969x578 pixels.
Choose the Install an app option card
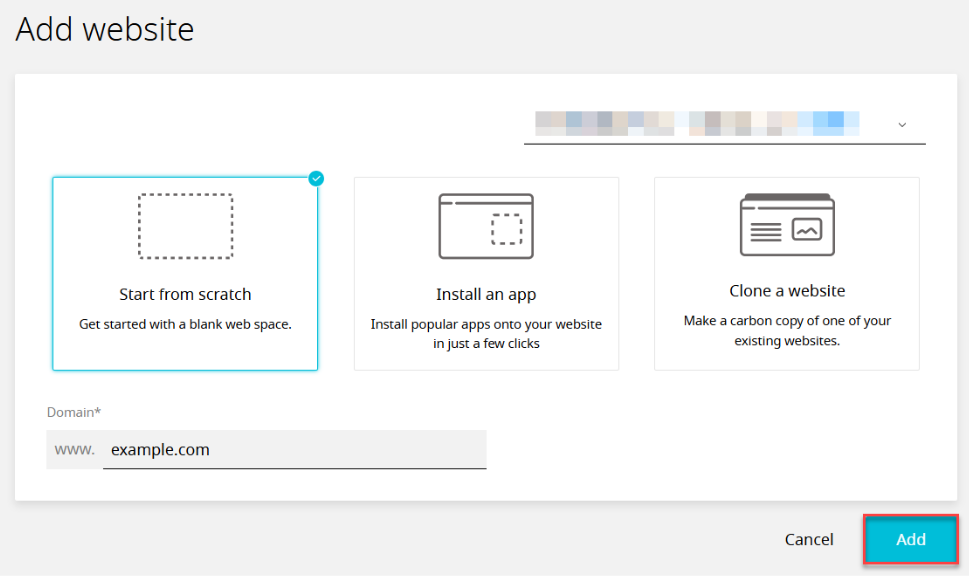486,274
